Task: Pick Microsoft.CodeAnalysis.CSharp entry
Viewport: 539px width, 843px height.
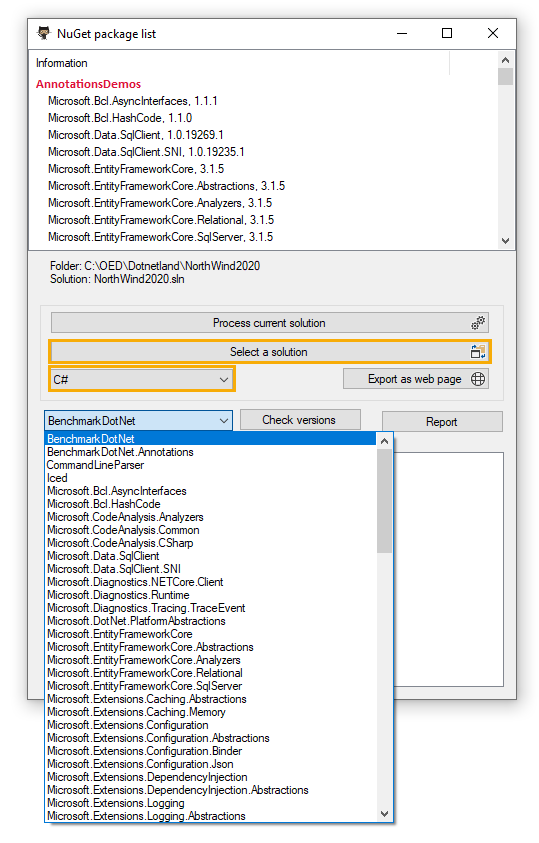Action: (211, 543)
